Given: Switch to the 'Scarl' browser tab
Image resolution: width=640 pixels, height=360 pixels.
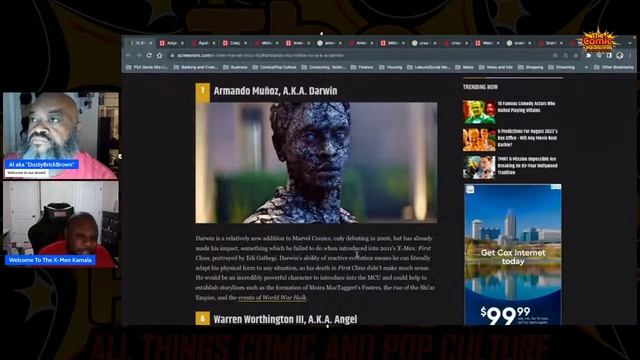Looking at the screenshot, I should [550, 43].
